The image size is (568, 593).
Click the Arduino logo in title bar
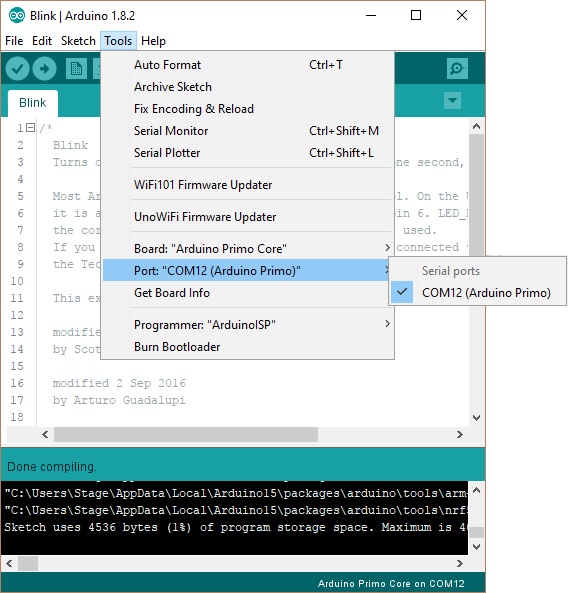pyautogui.click(x=16, y=16)
